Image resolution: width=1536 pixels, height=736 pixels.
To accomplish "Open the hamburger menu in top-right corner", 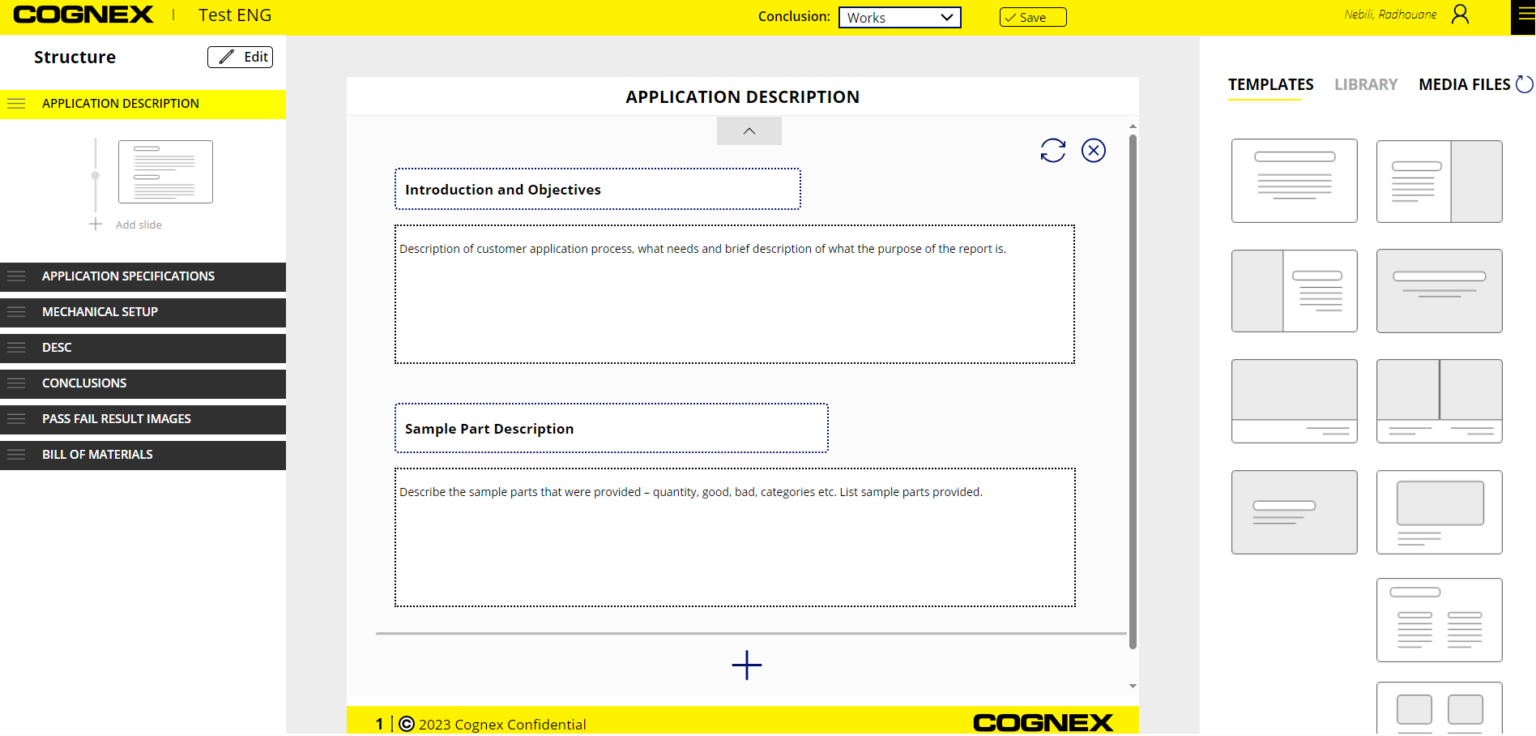I will pos(1524,14).
